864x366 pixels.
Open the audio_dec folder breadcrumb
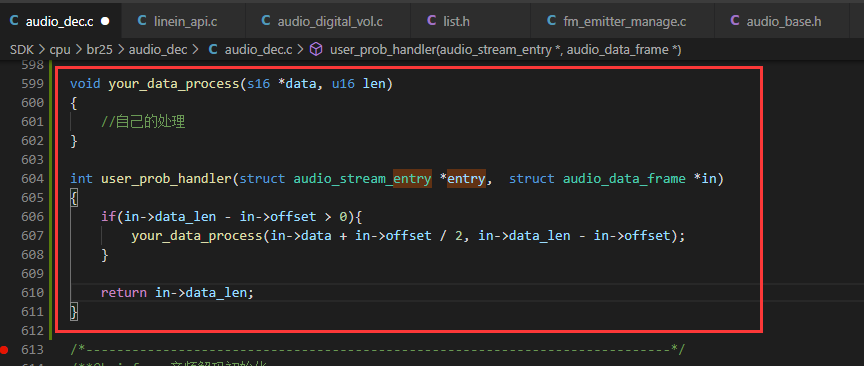158,50
